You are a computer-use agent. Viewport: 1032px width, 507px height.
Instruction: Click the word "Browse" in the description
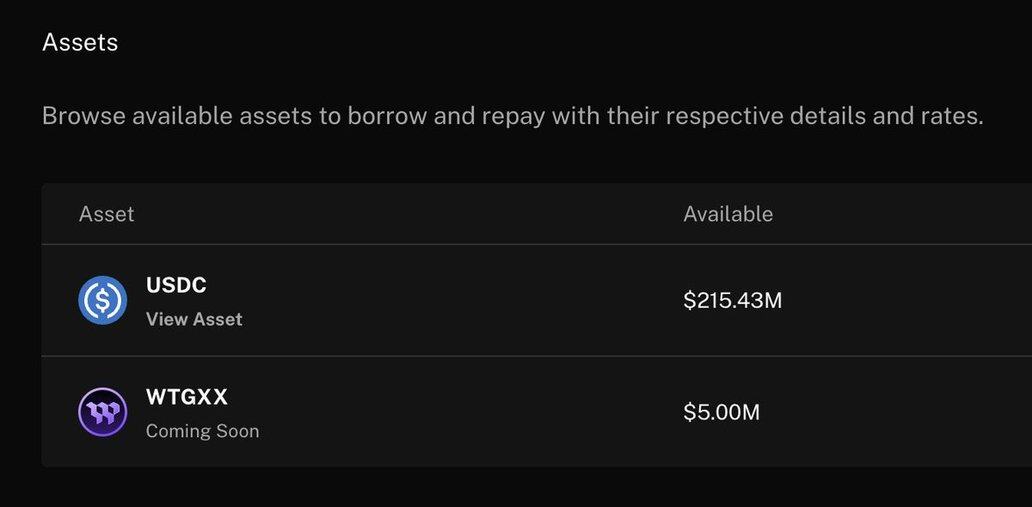tap(83, 116)
